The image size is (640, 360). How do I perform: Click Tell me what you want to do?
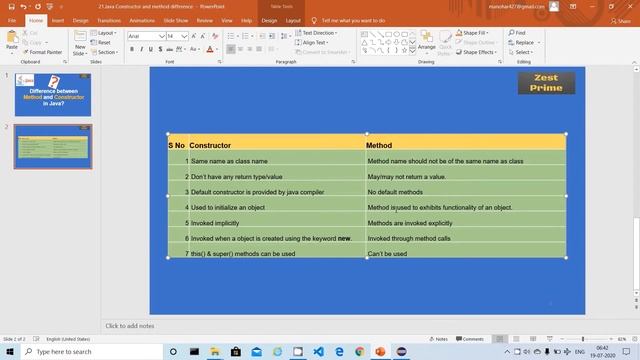[x=353, y=20]
